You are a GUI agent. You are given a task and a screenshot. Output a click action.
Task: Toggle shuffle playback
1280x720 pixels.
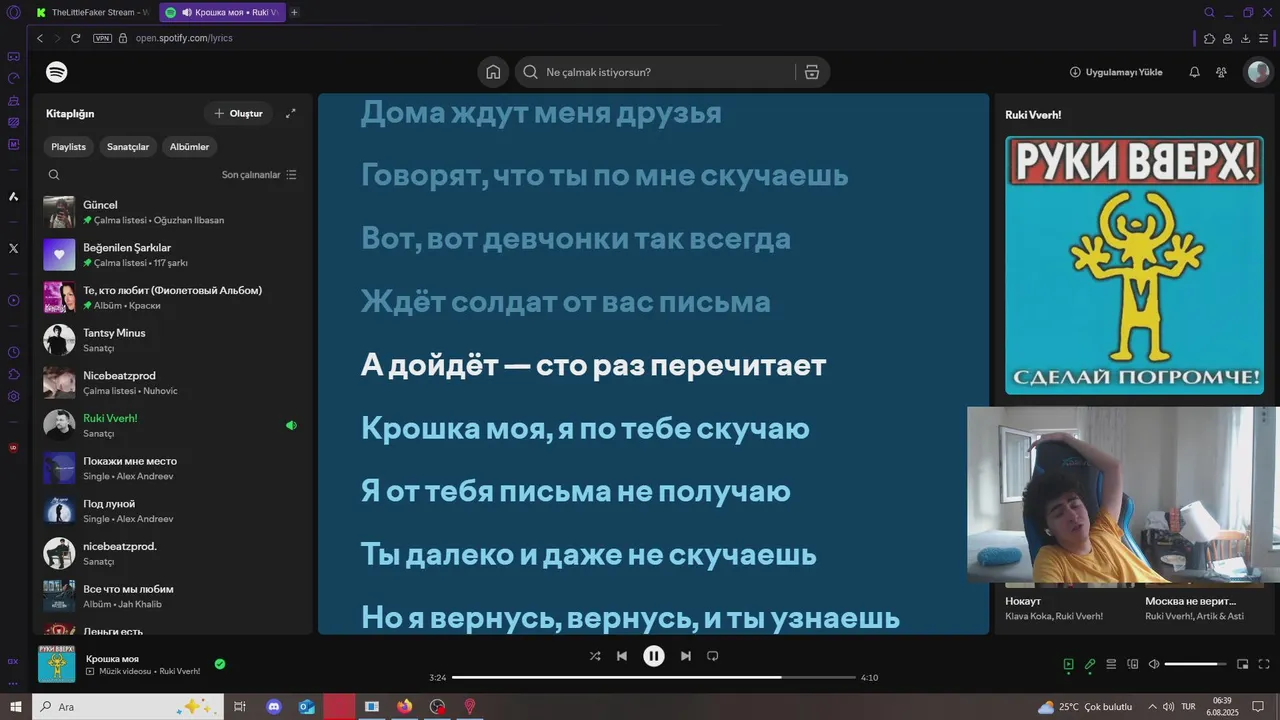coord(595,656)
